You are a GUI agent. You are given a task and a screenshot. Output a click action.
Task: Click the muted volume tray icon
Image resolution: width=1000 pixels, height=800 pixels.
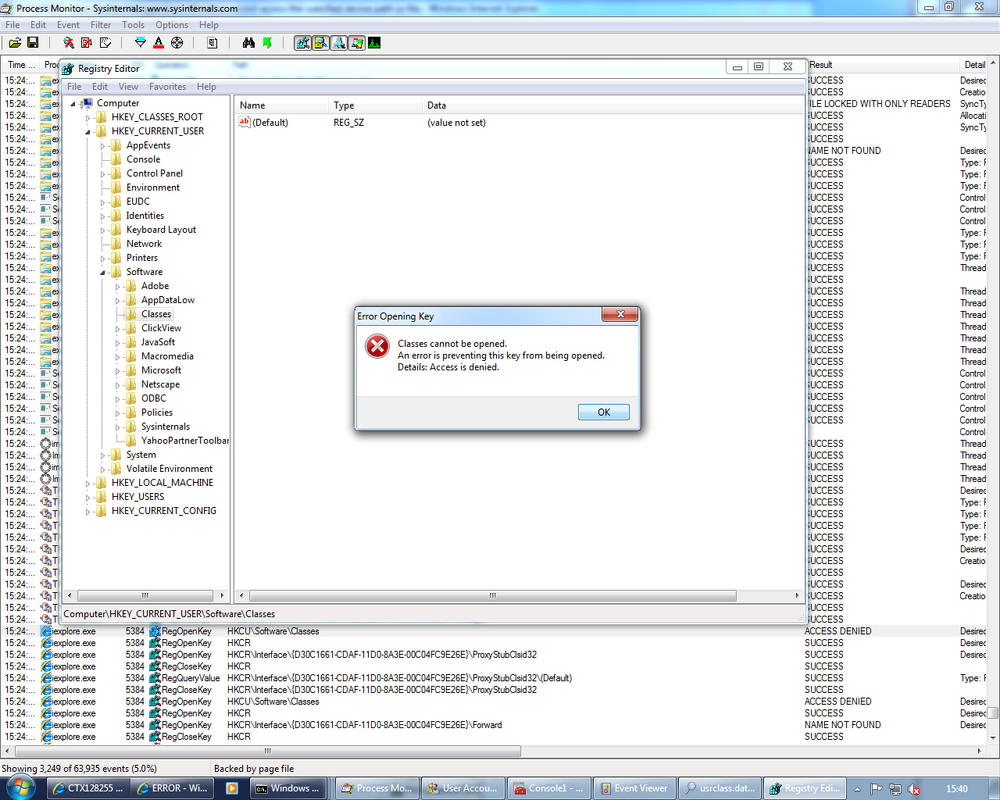(x=914, y=789)
